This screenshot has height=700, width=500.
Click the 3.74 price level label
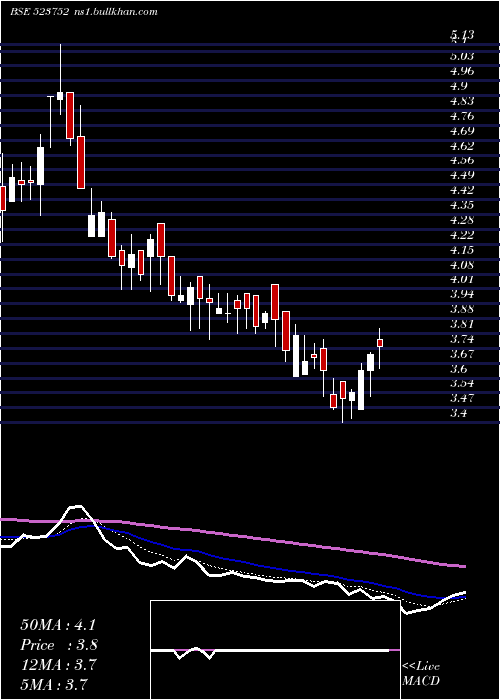coord(462,339)
